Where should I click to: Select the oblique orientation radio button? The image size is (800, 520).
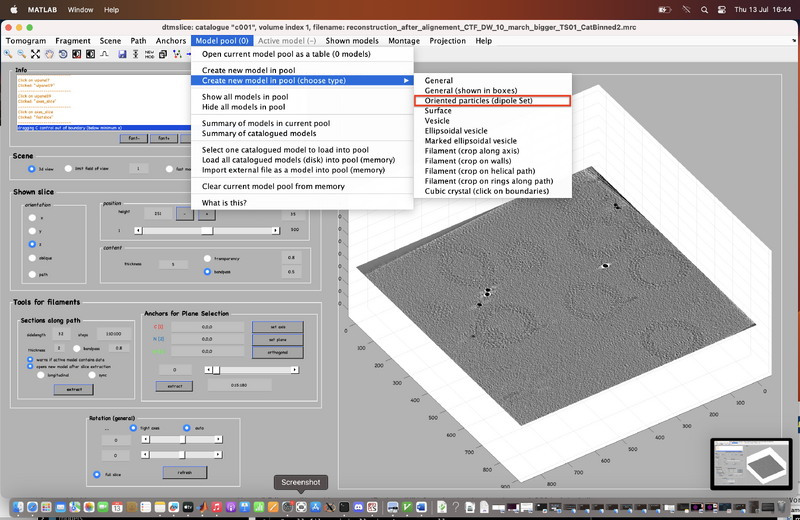coord(33,257)
